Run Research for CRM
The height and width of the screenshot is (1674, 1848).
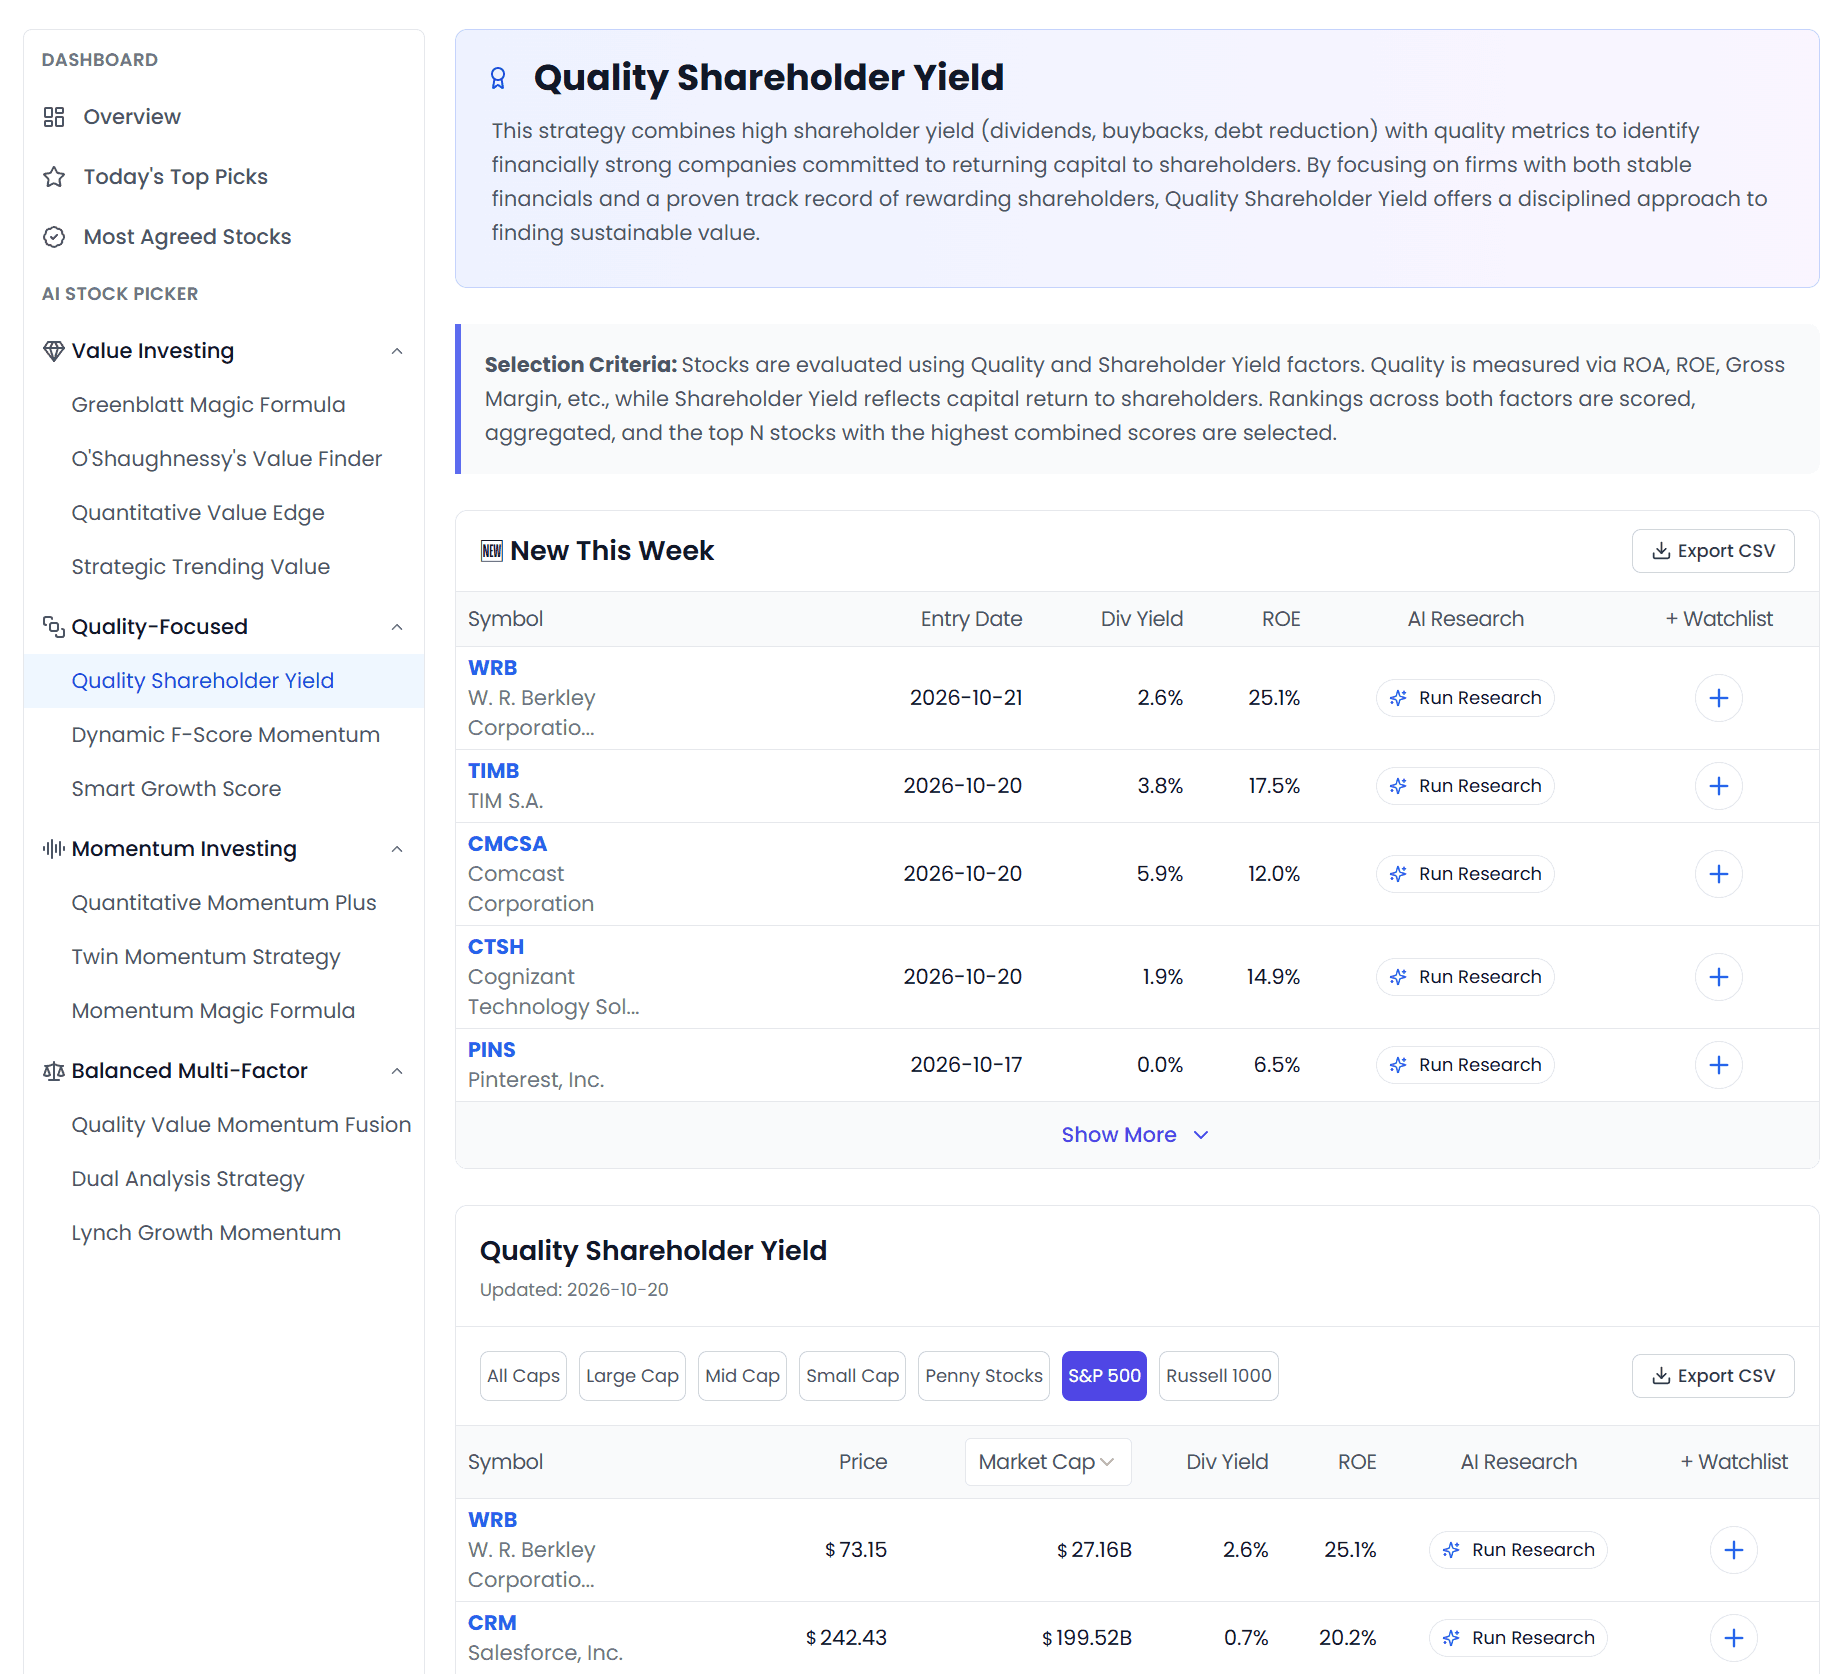[1518, 1638]
